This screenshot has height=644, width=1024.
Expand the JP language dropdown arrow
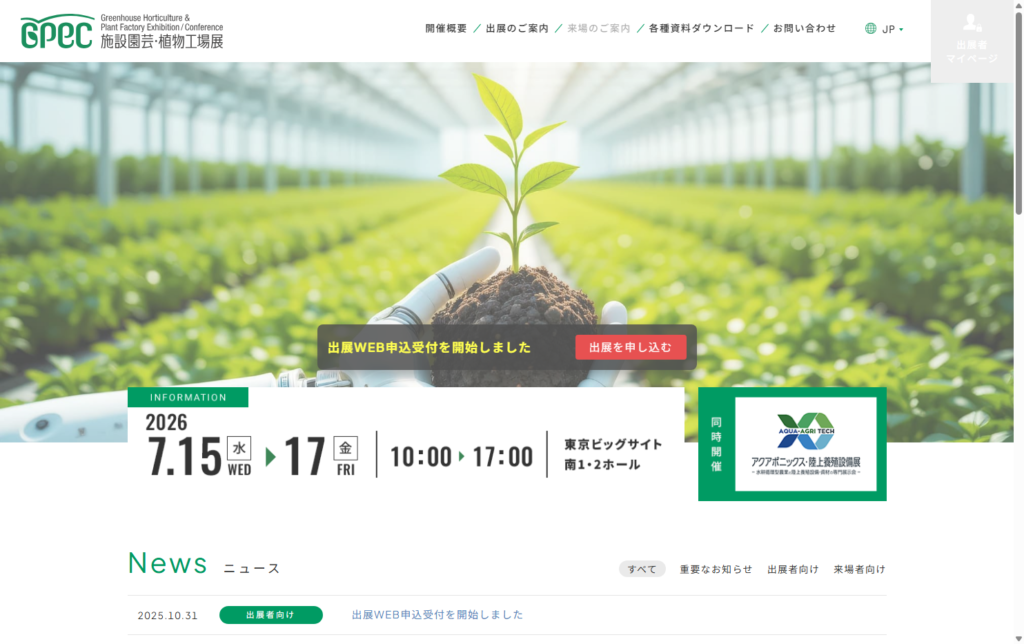coord(901,29)
